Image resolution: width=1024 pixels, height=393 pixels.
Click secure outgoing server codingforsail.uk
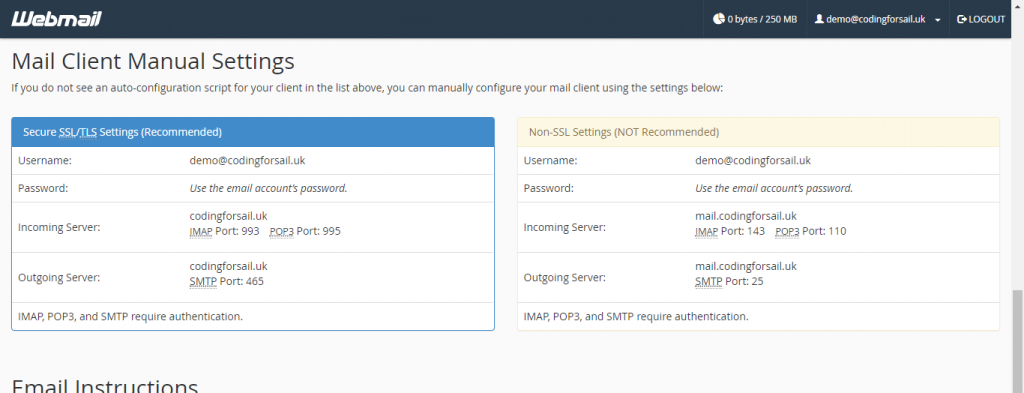pos(229,266)
